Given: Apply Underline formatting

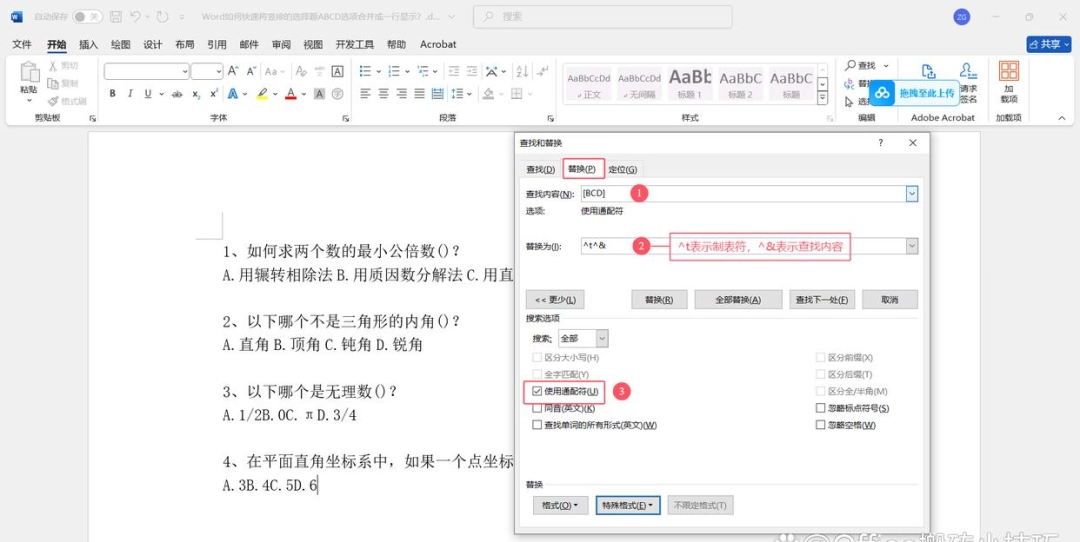Looking at the screenshot, I should tap(147, 94).
